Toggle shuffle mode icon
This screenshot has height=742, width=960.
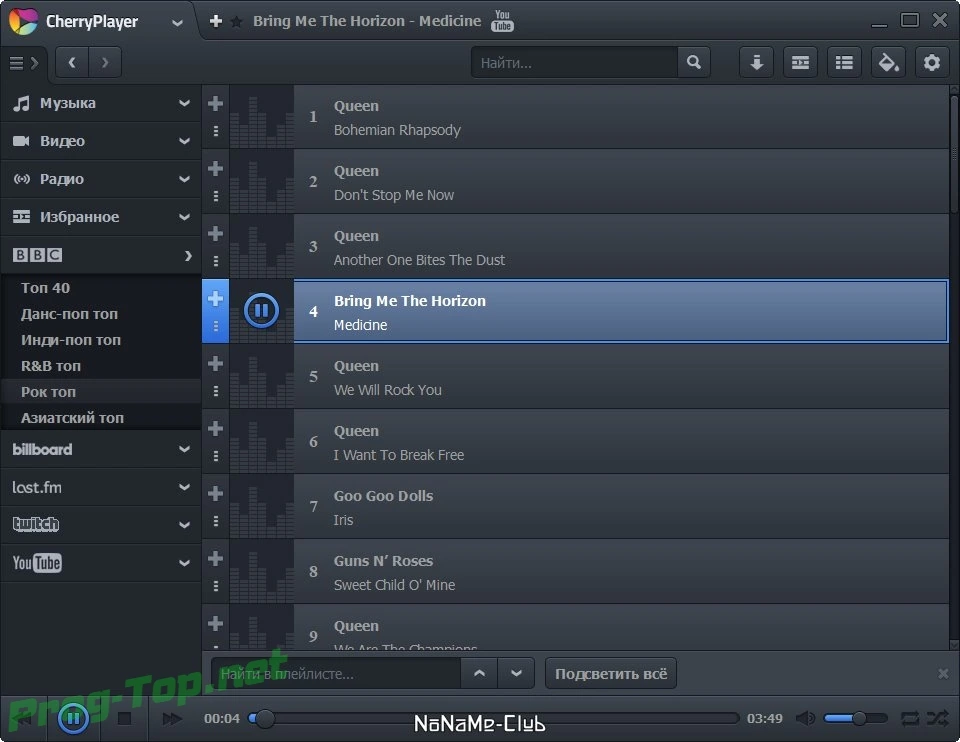tap(937, 718)
